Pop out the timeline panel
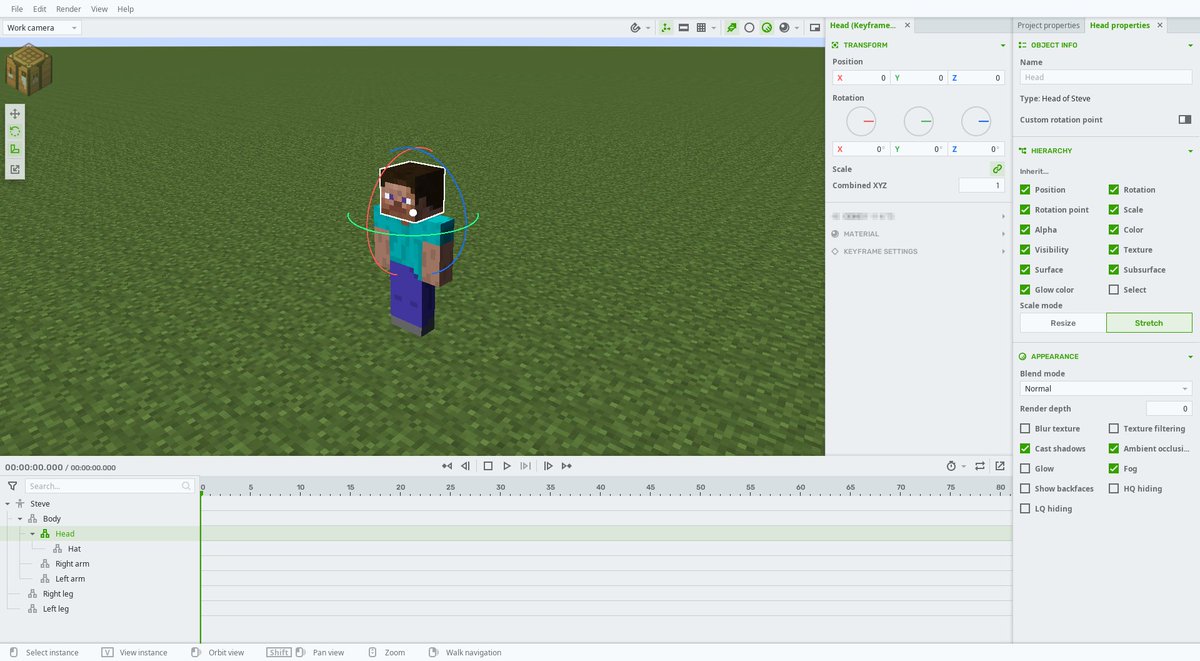This screenshot has height=661, width=1200. [1000, 466]
